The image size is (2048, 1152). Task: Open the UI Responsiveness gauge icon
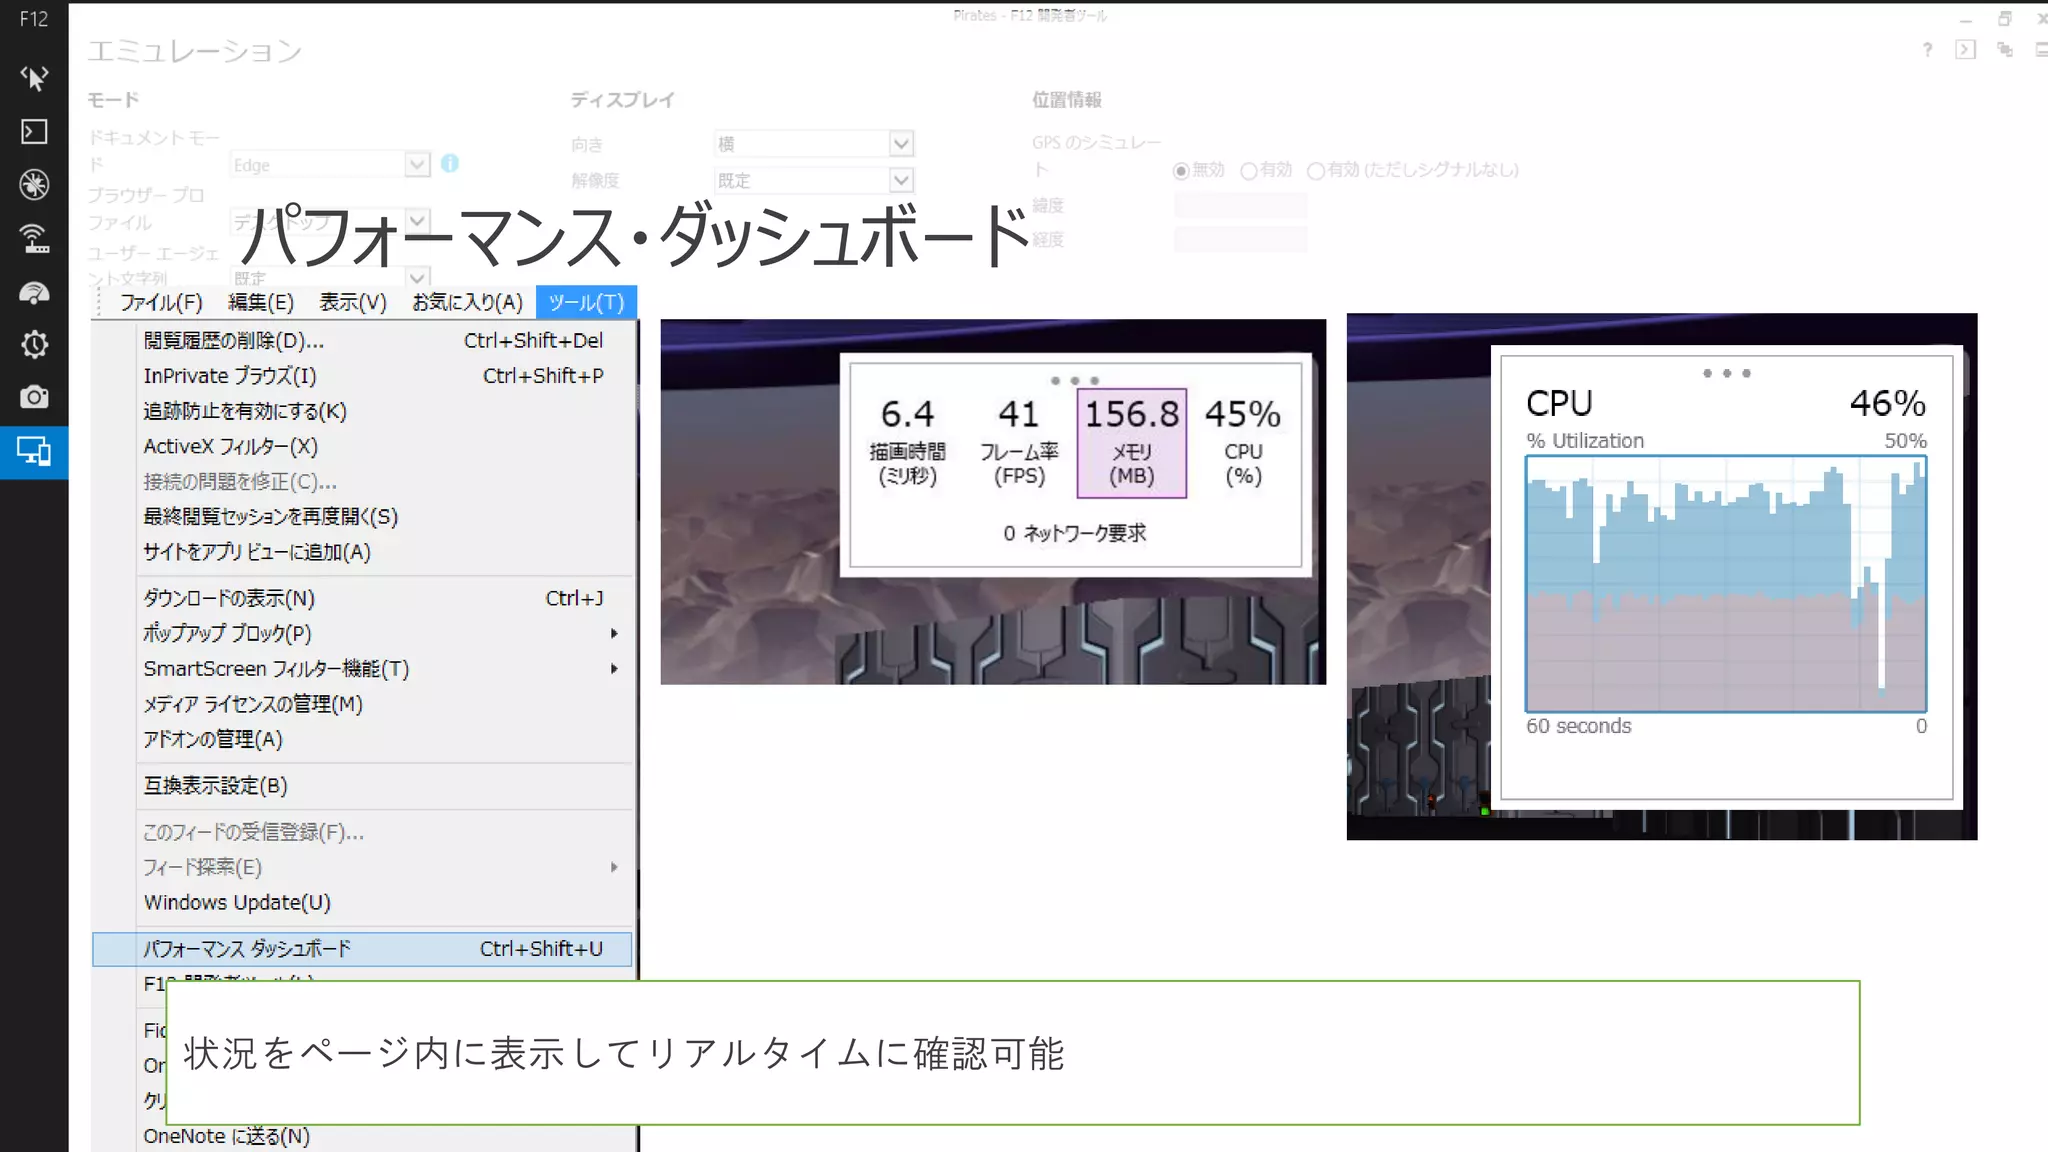[34, 292]
